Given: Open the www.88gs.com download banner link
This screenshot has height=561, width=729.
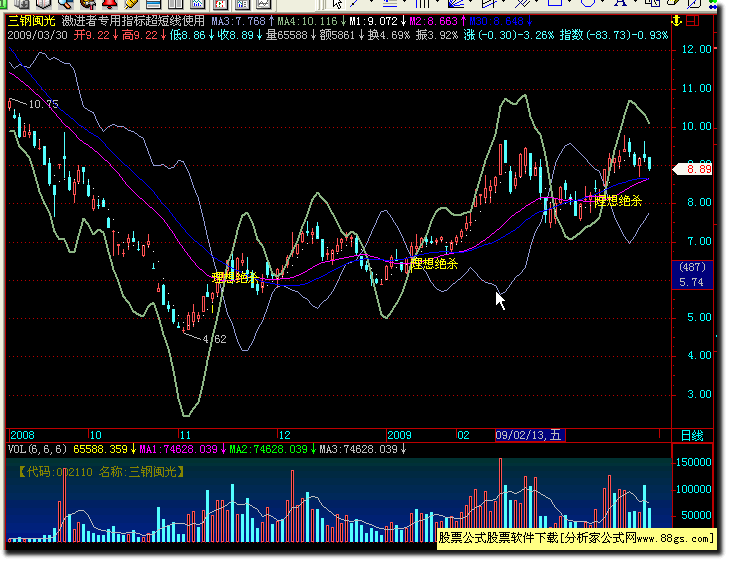Looking at the screenshot, I should [576, 539].
